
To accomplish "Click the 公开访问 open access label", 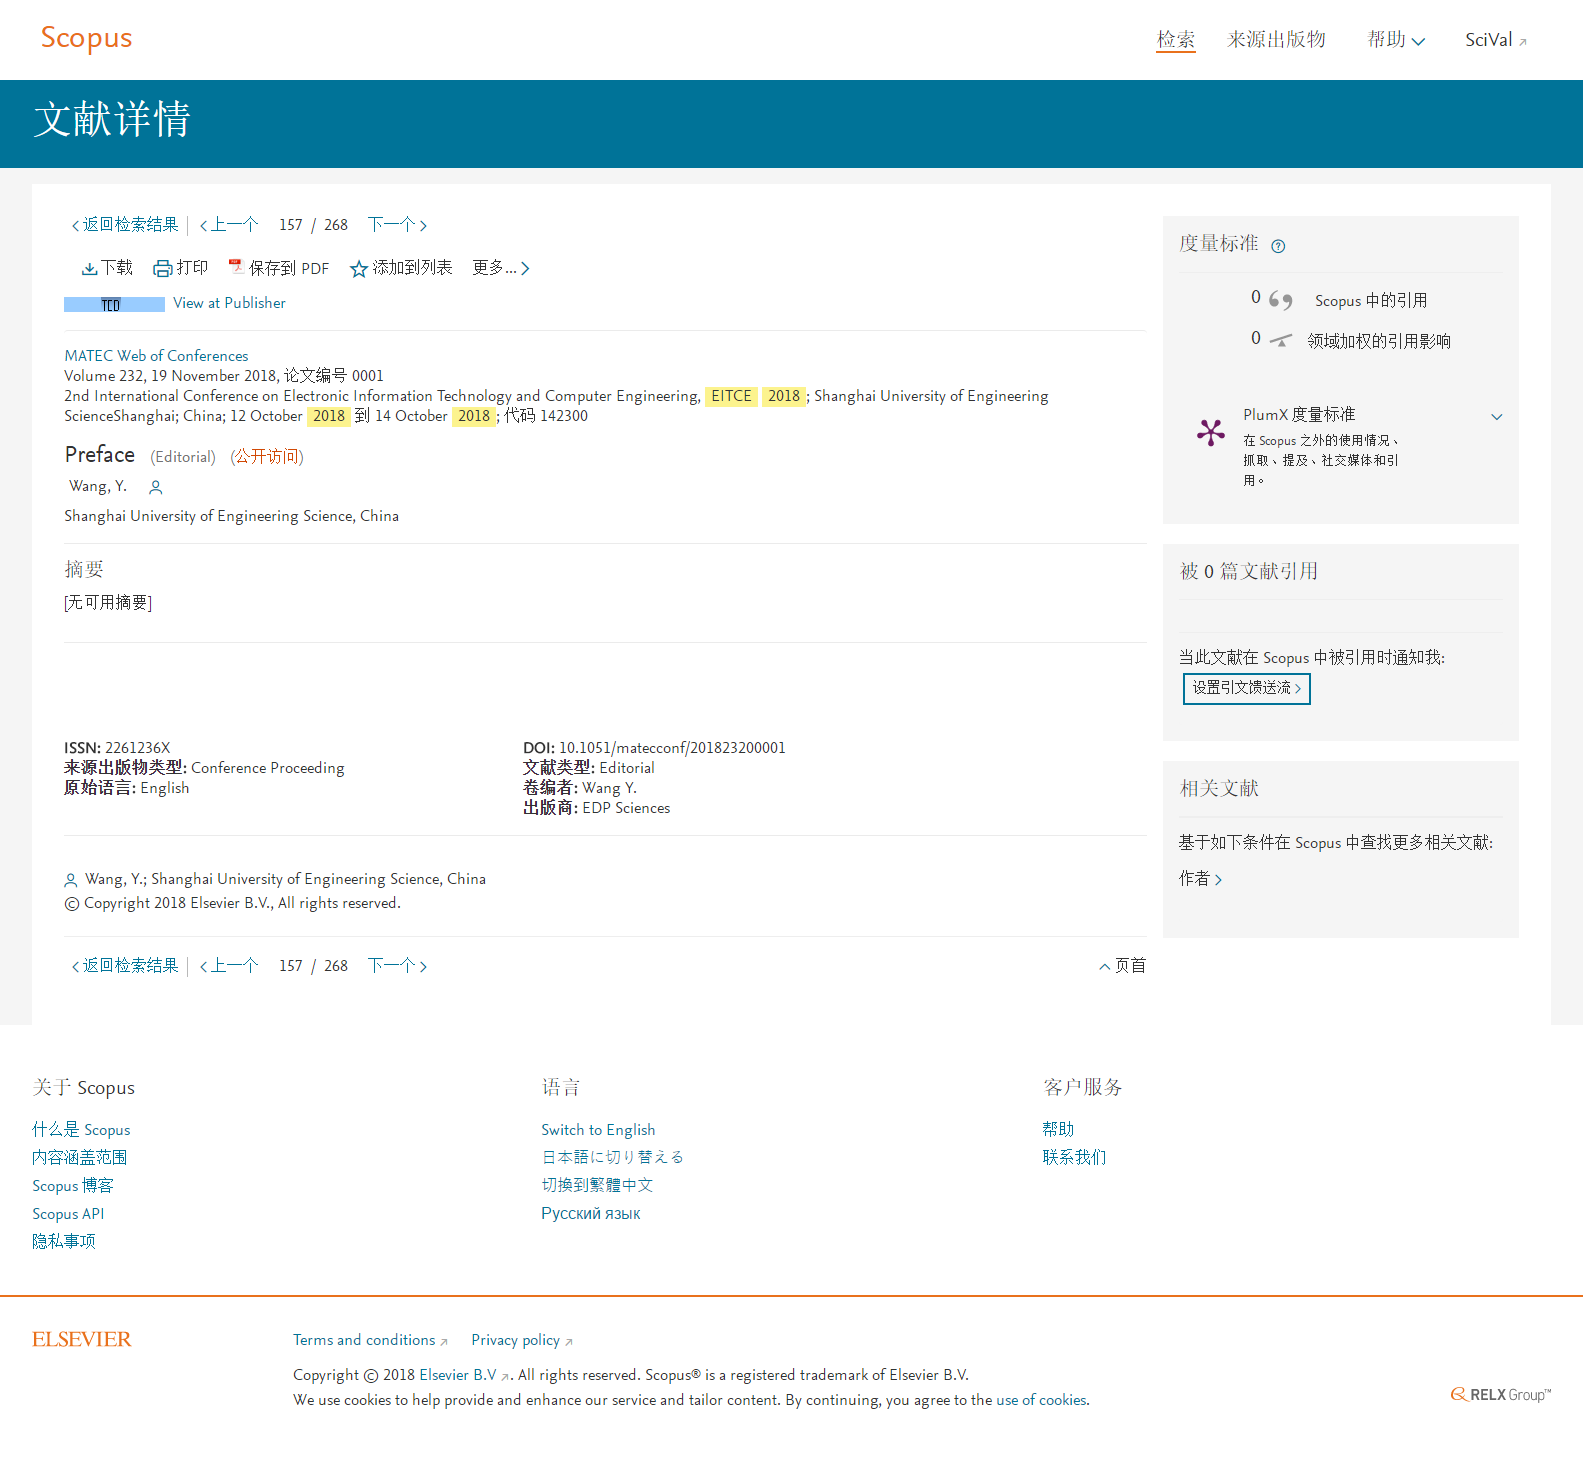I will pyautogui.click(x=267, y=457).
